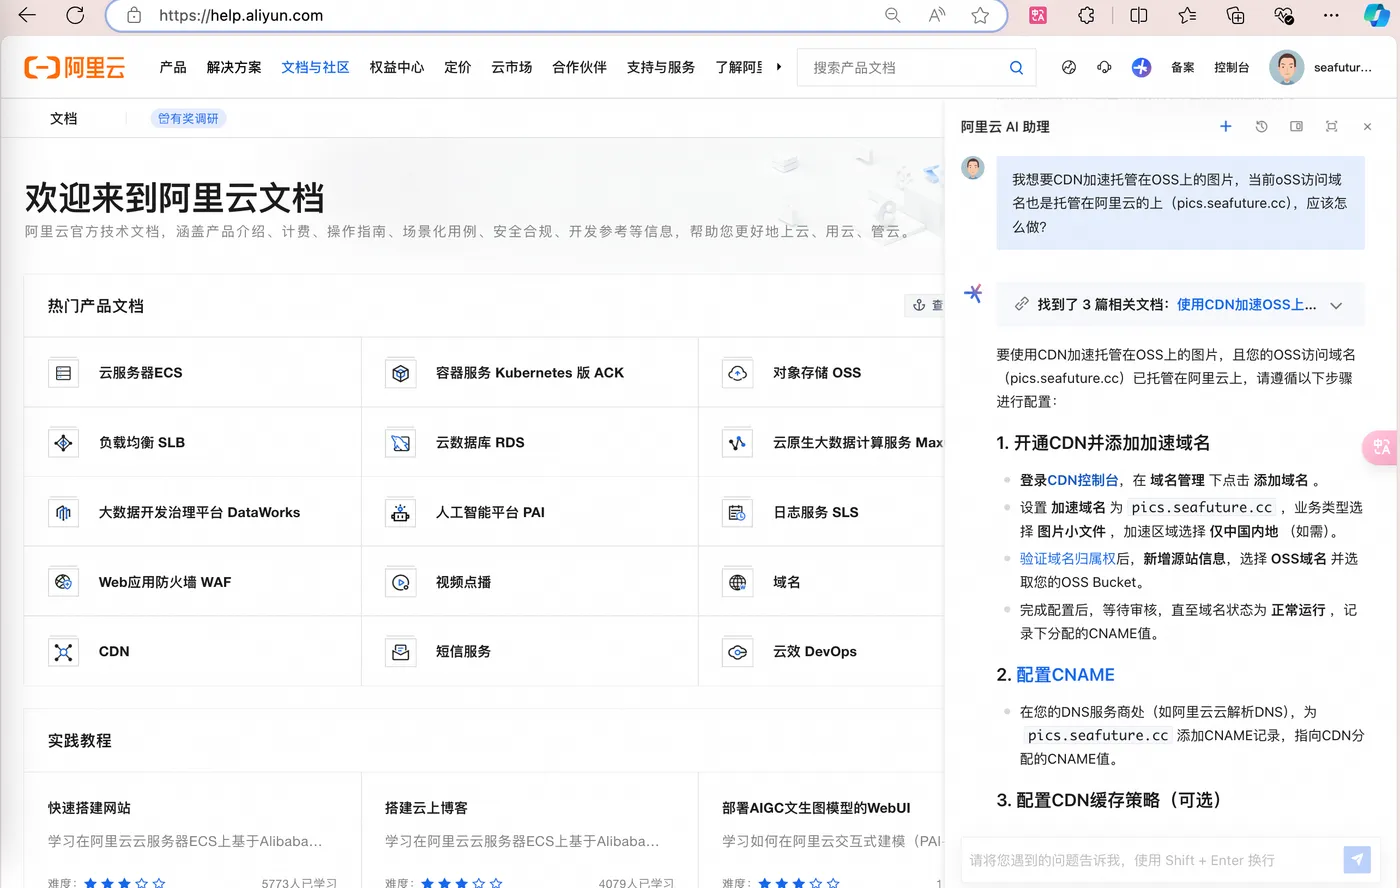This screenshot has width=1400, height=888.
Task: Open the 搭建云上博客 tutorial card
Action: [x=530, y=830]
